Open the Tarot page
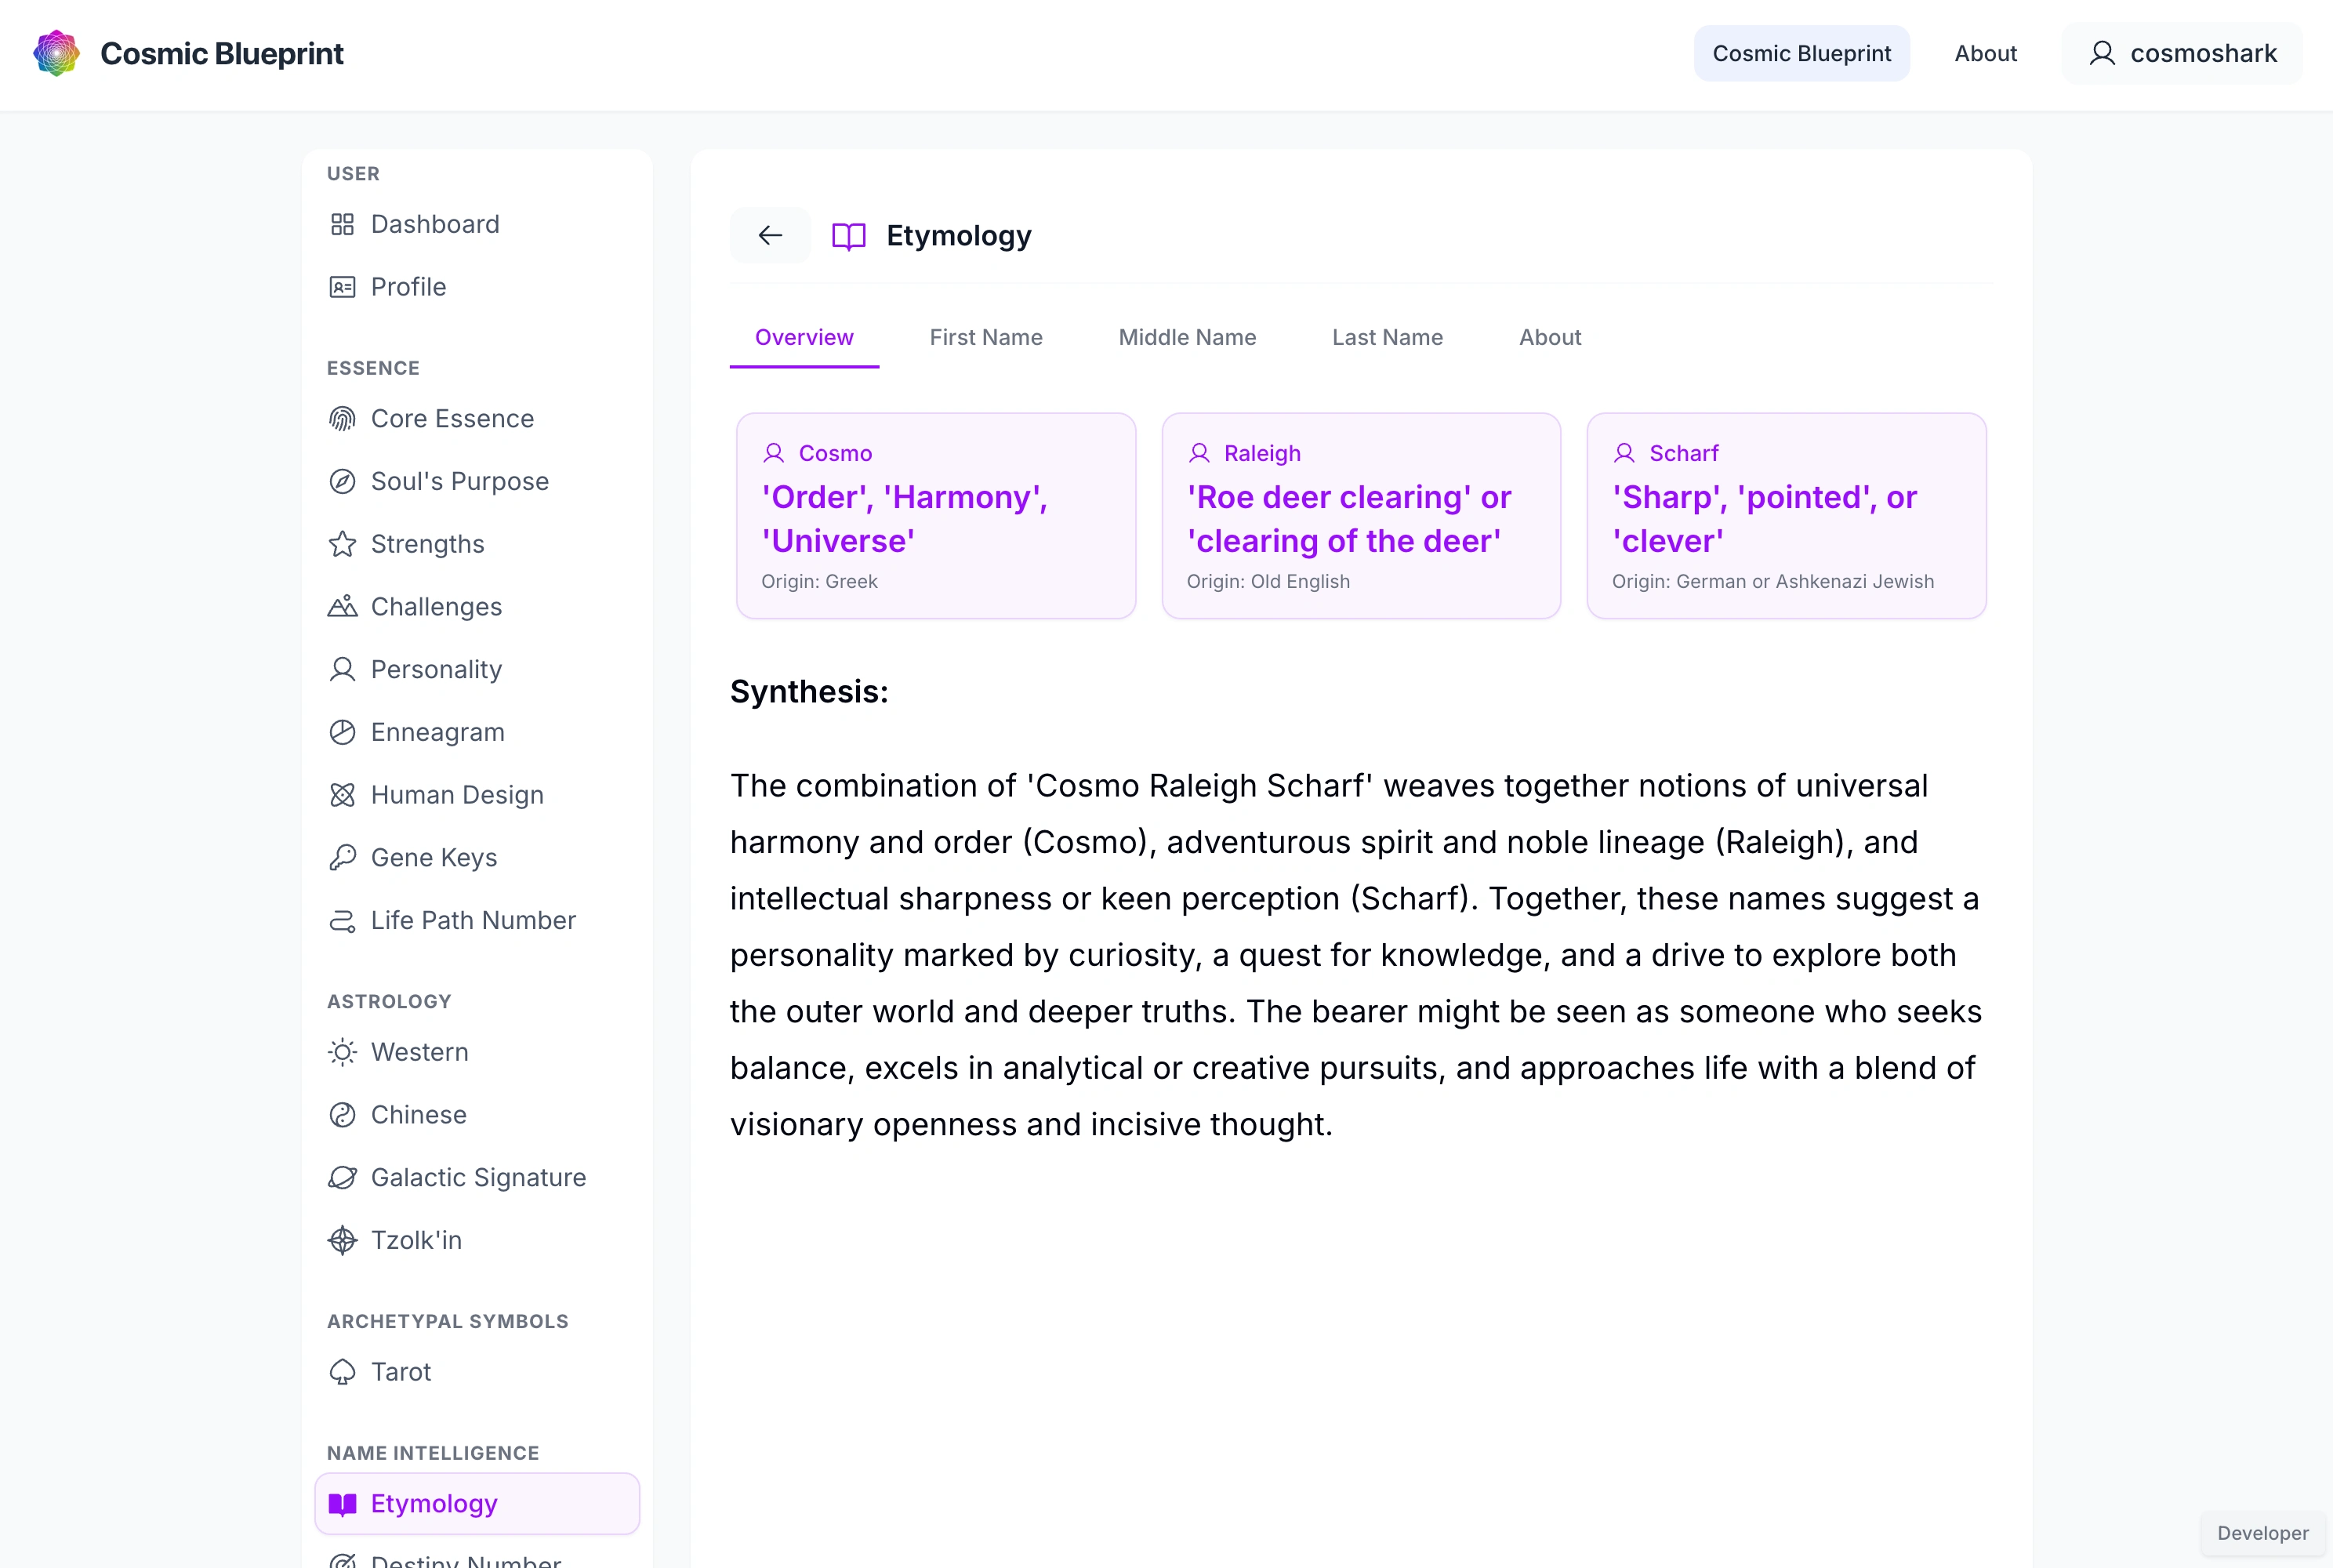This screenshot has height=1568, width=2333. (477, 1372)
